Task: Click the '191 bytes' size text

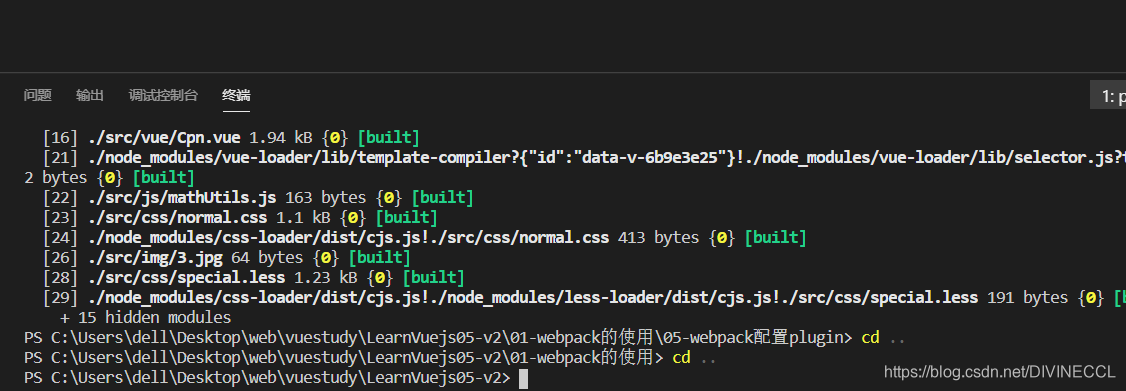Action: coord(1028,298)
